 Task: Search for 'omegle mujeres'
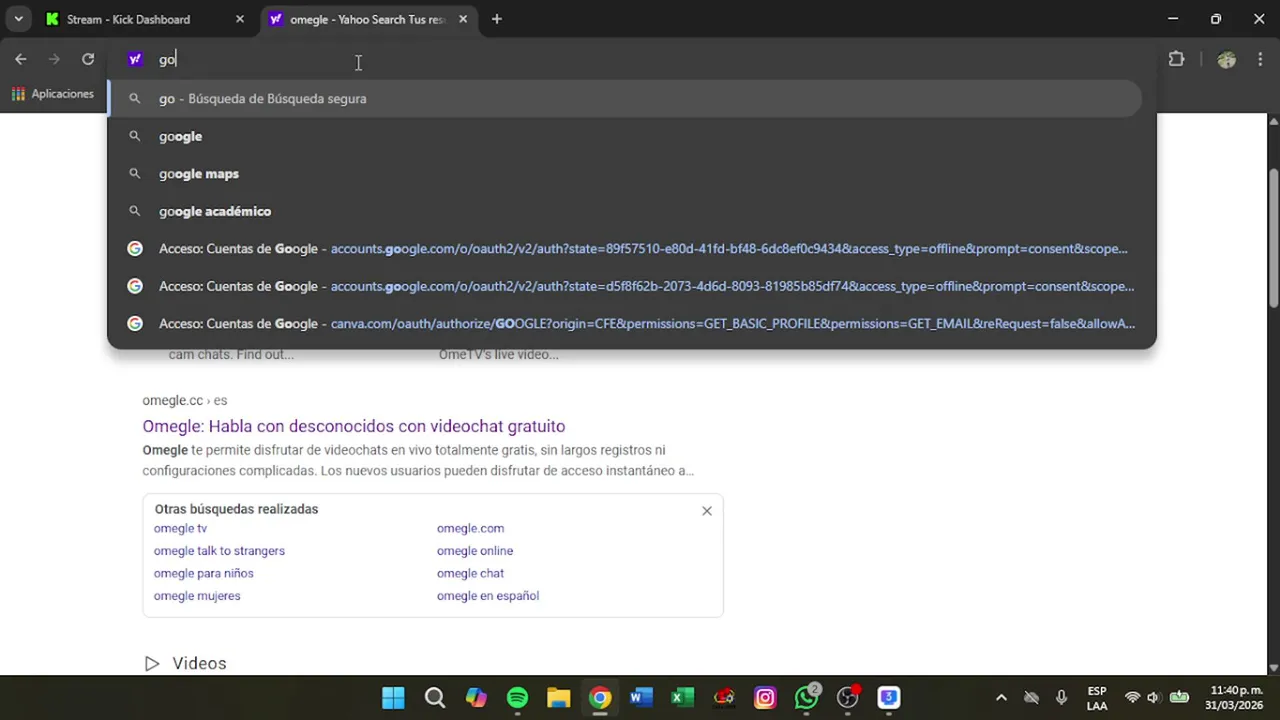tap(197, 596)
